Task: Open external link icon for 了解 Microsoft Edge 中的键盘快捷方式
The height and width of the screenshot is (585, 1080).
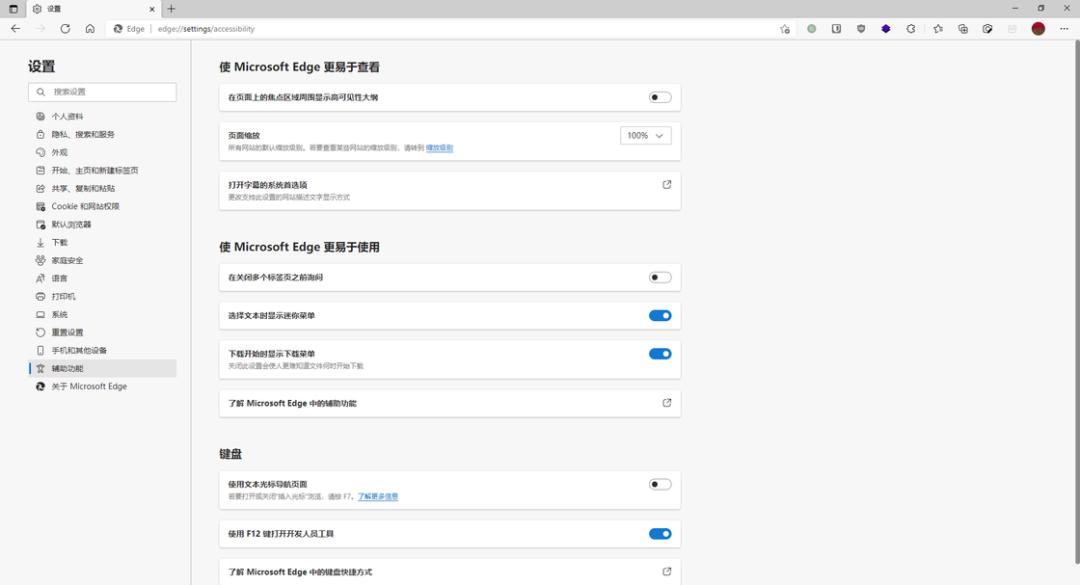Action: tap(667, 571)
